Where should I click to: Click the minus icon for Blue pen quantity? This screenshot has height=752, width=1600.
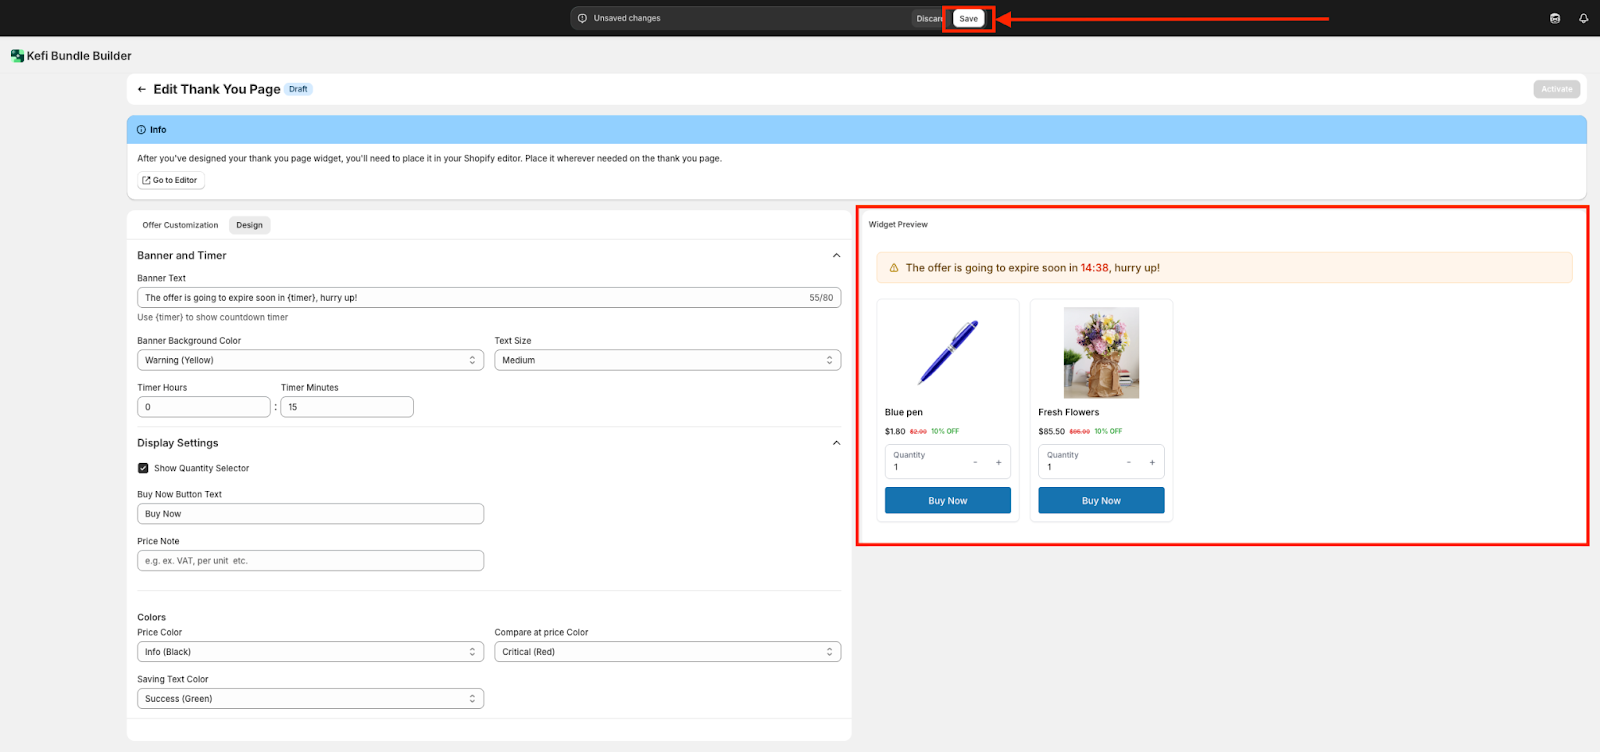[x=975, y=462]
